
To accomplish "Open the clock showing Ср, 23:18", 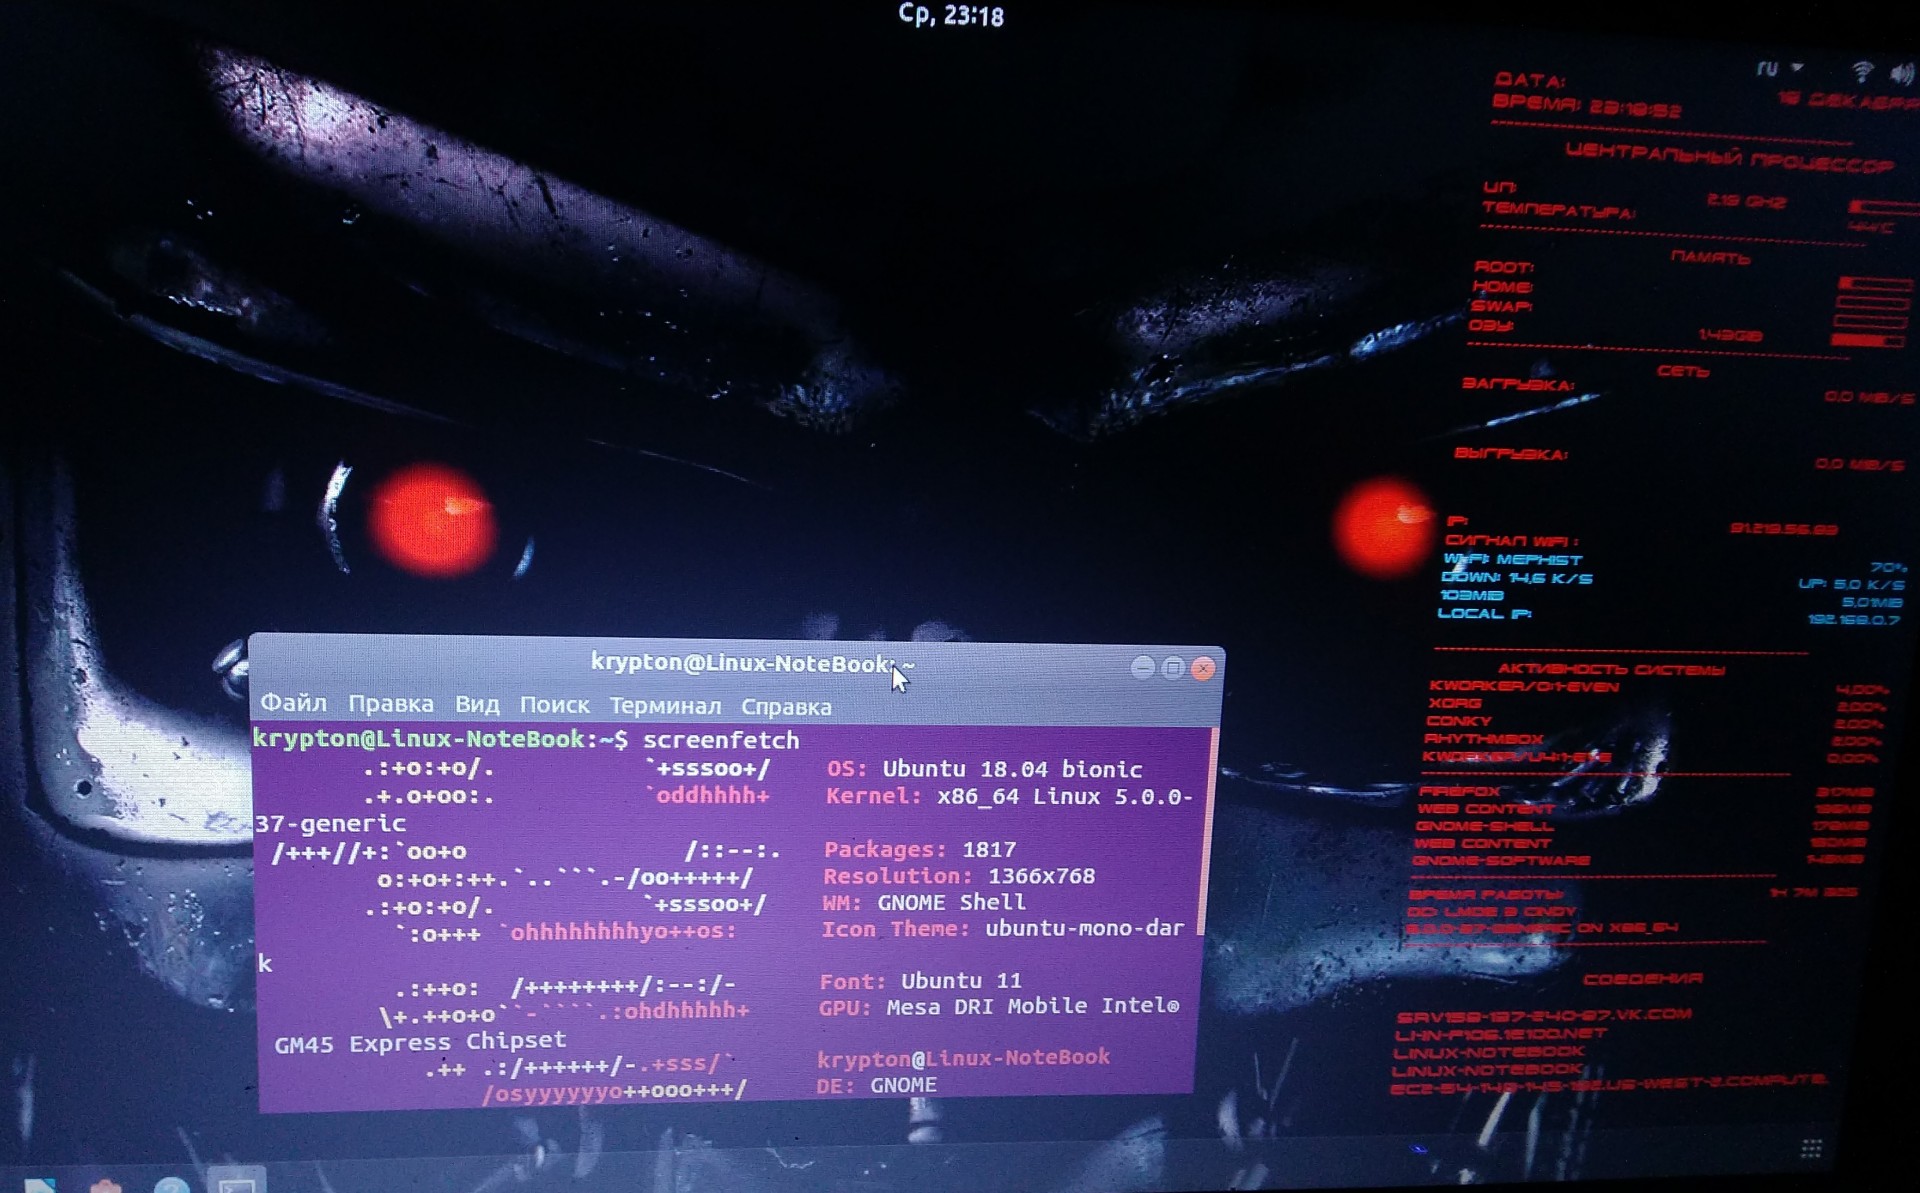I will click(951, 14).
